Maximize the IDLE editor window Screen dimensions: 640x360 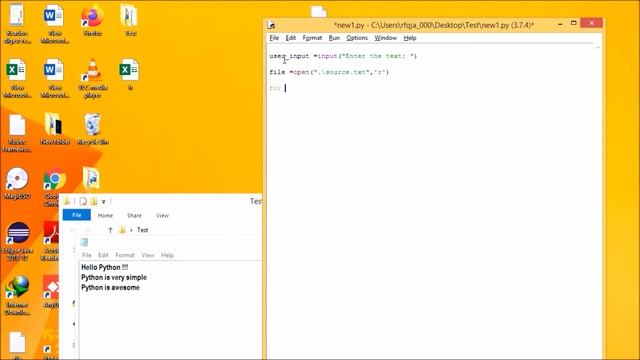(573, 23)
